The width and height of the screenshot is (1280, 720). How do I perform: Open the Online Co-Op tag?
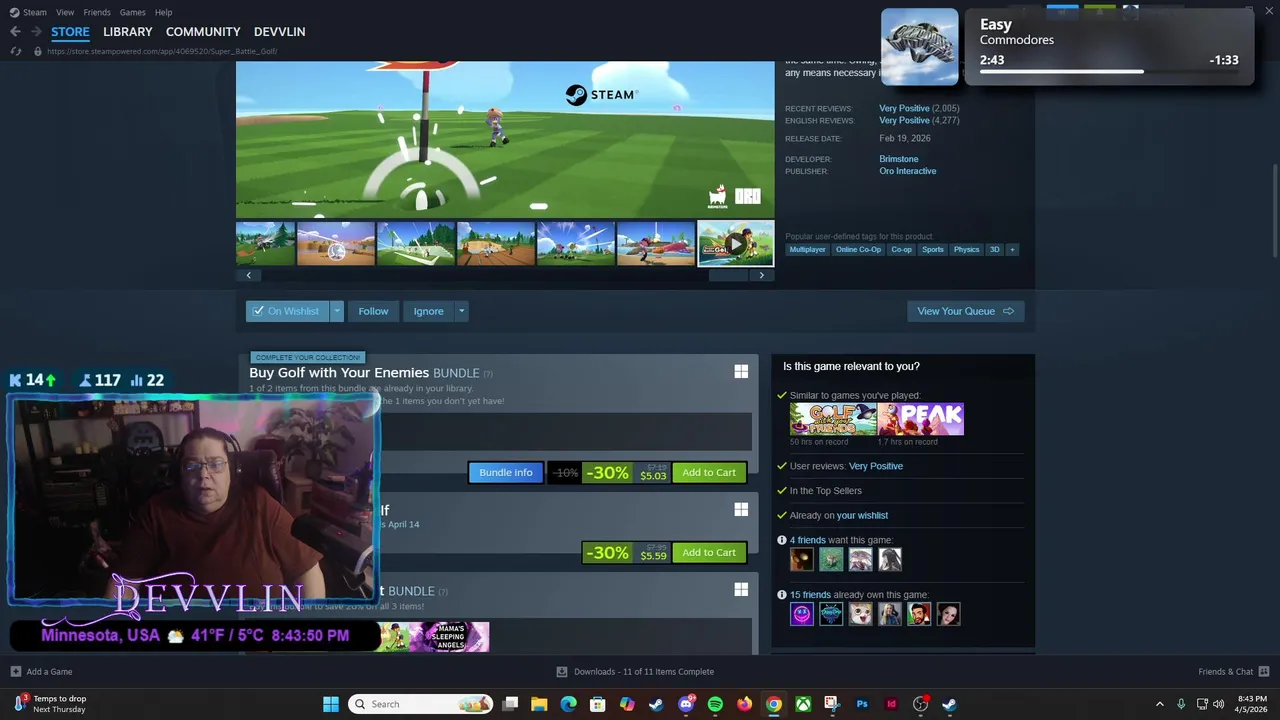coord(858,249)
